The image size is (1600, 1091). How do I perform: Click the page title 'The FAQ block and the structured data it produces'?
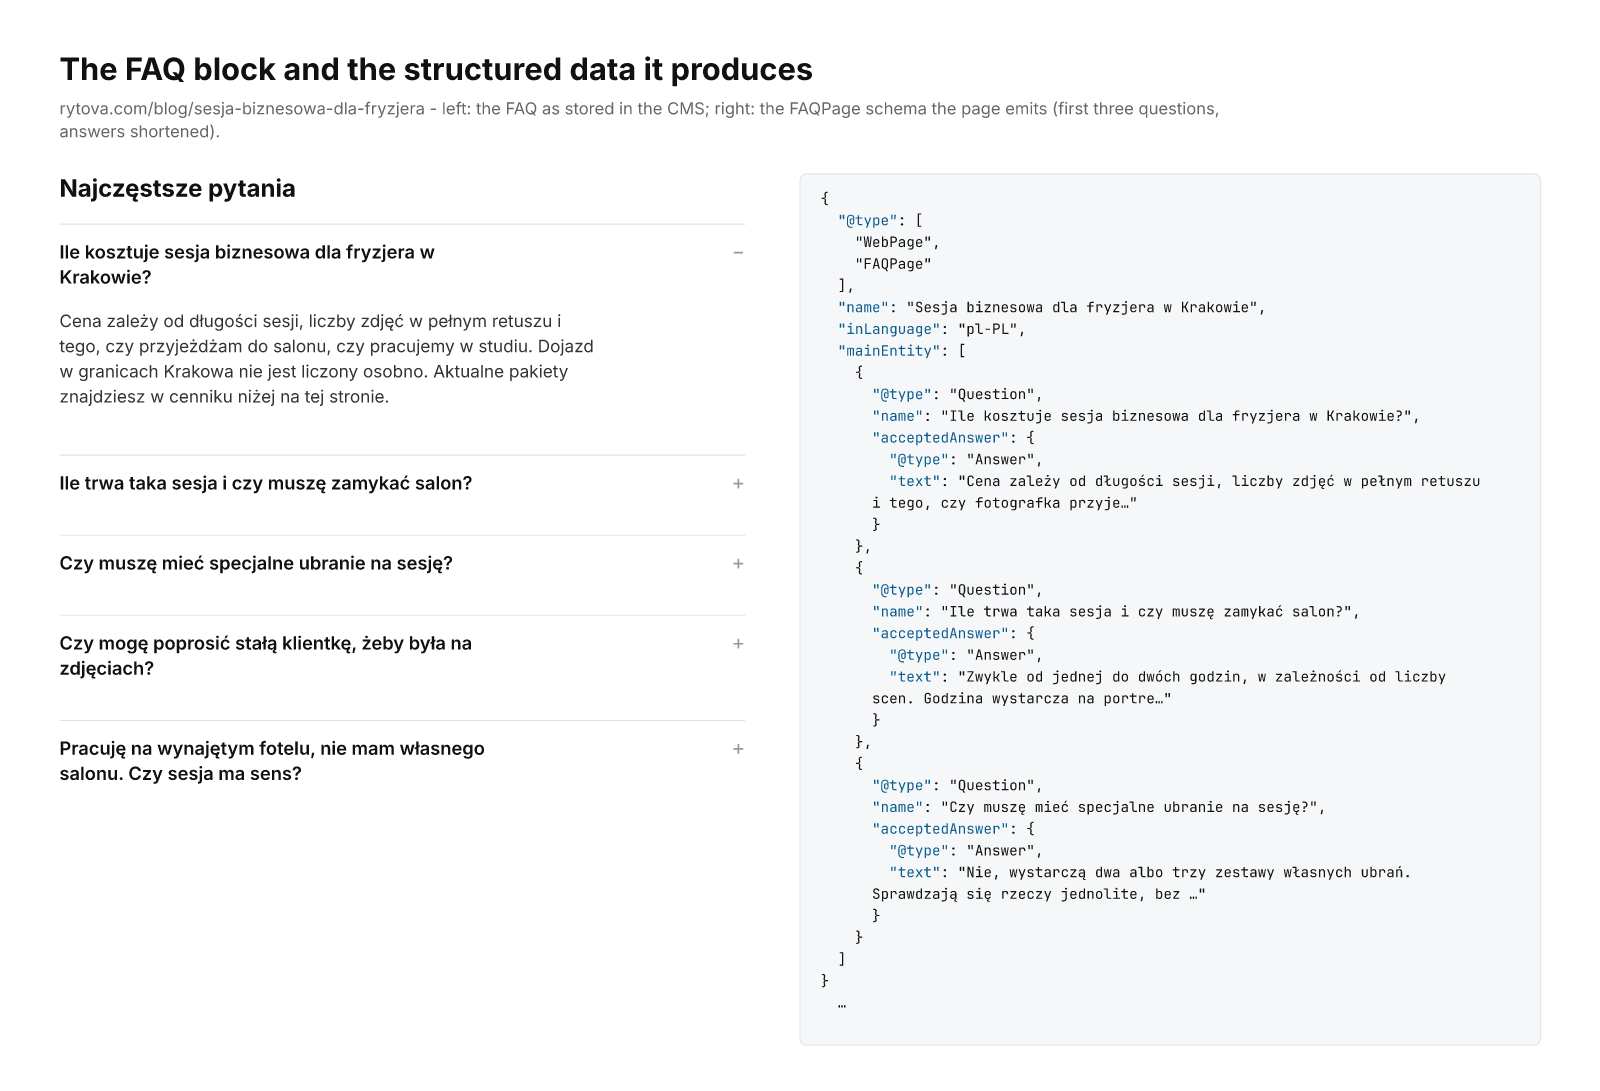click(x=436, y=69)
